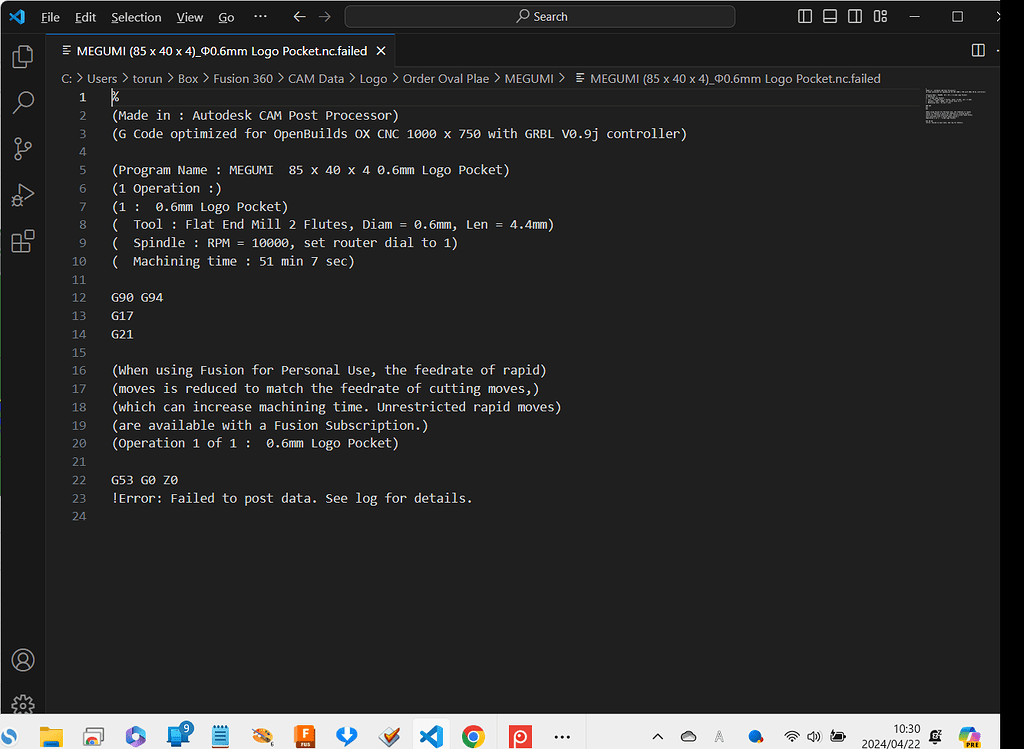Split the editor to the right
This screenshot has width=1024, height=749.
click(x=978, y=50)
